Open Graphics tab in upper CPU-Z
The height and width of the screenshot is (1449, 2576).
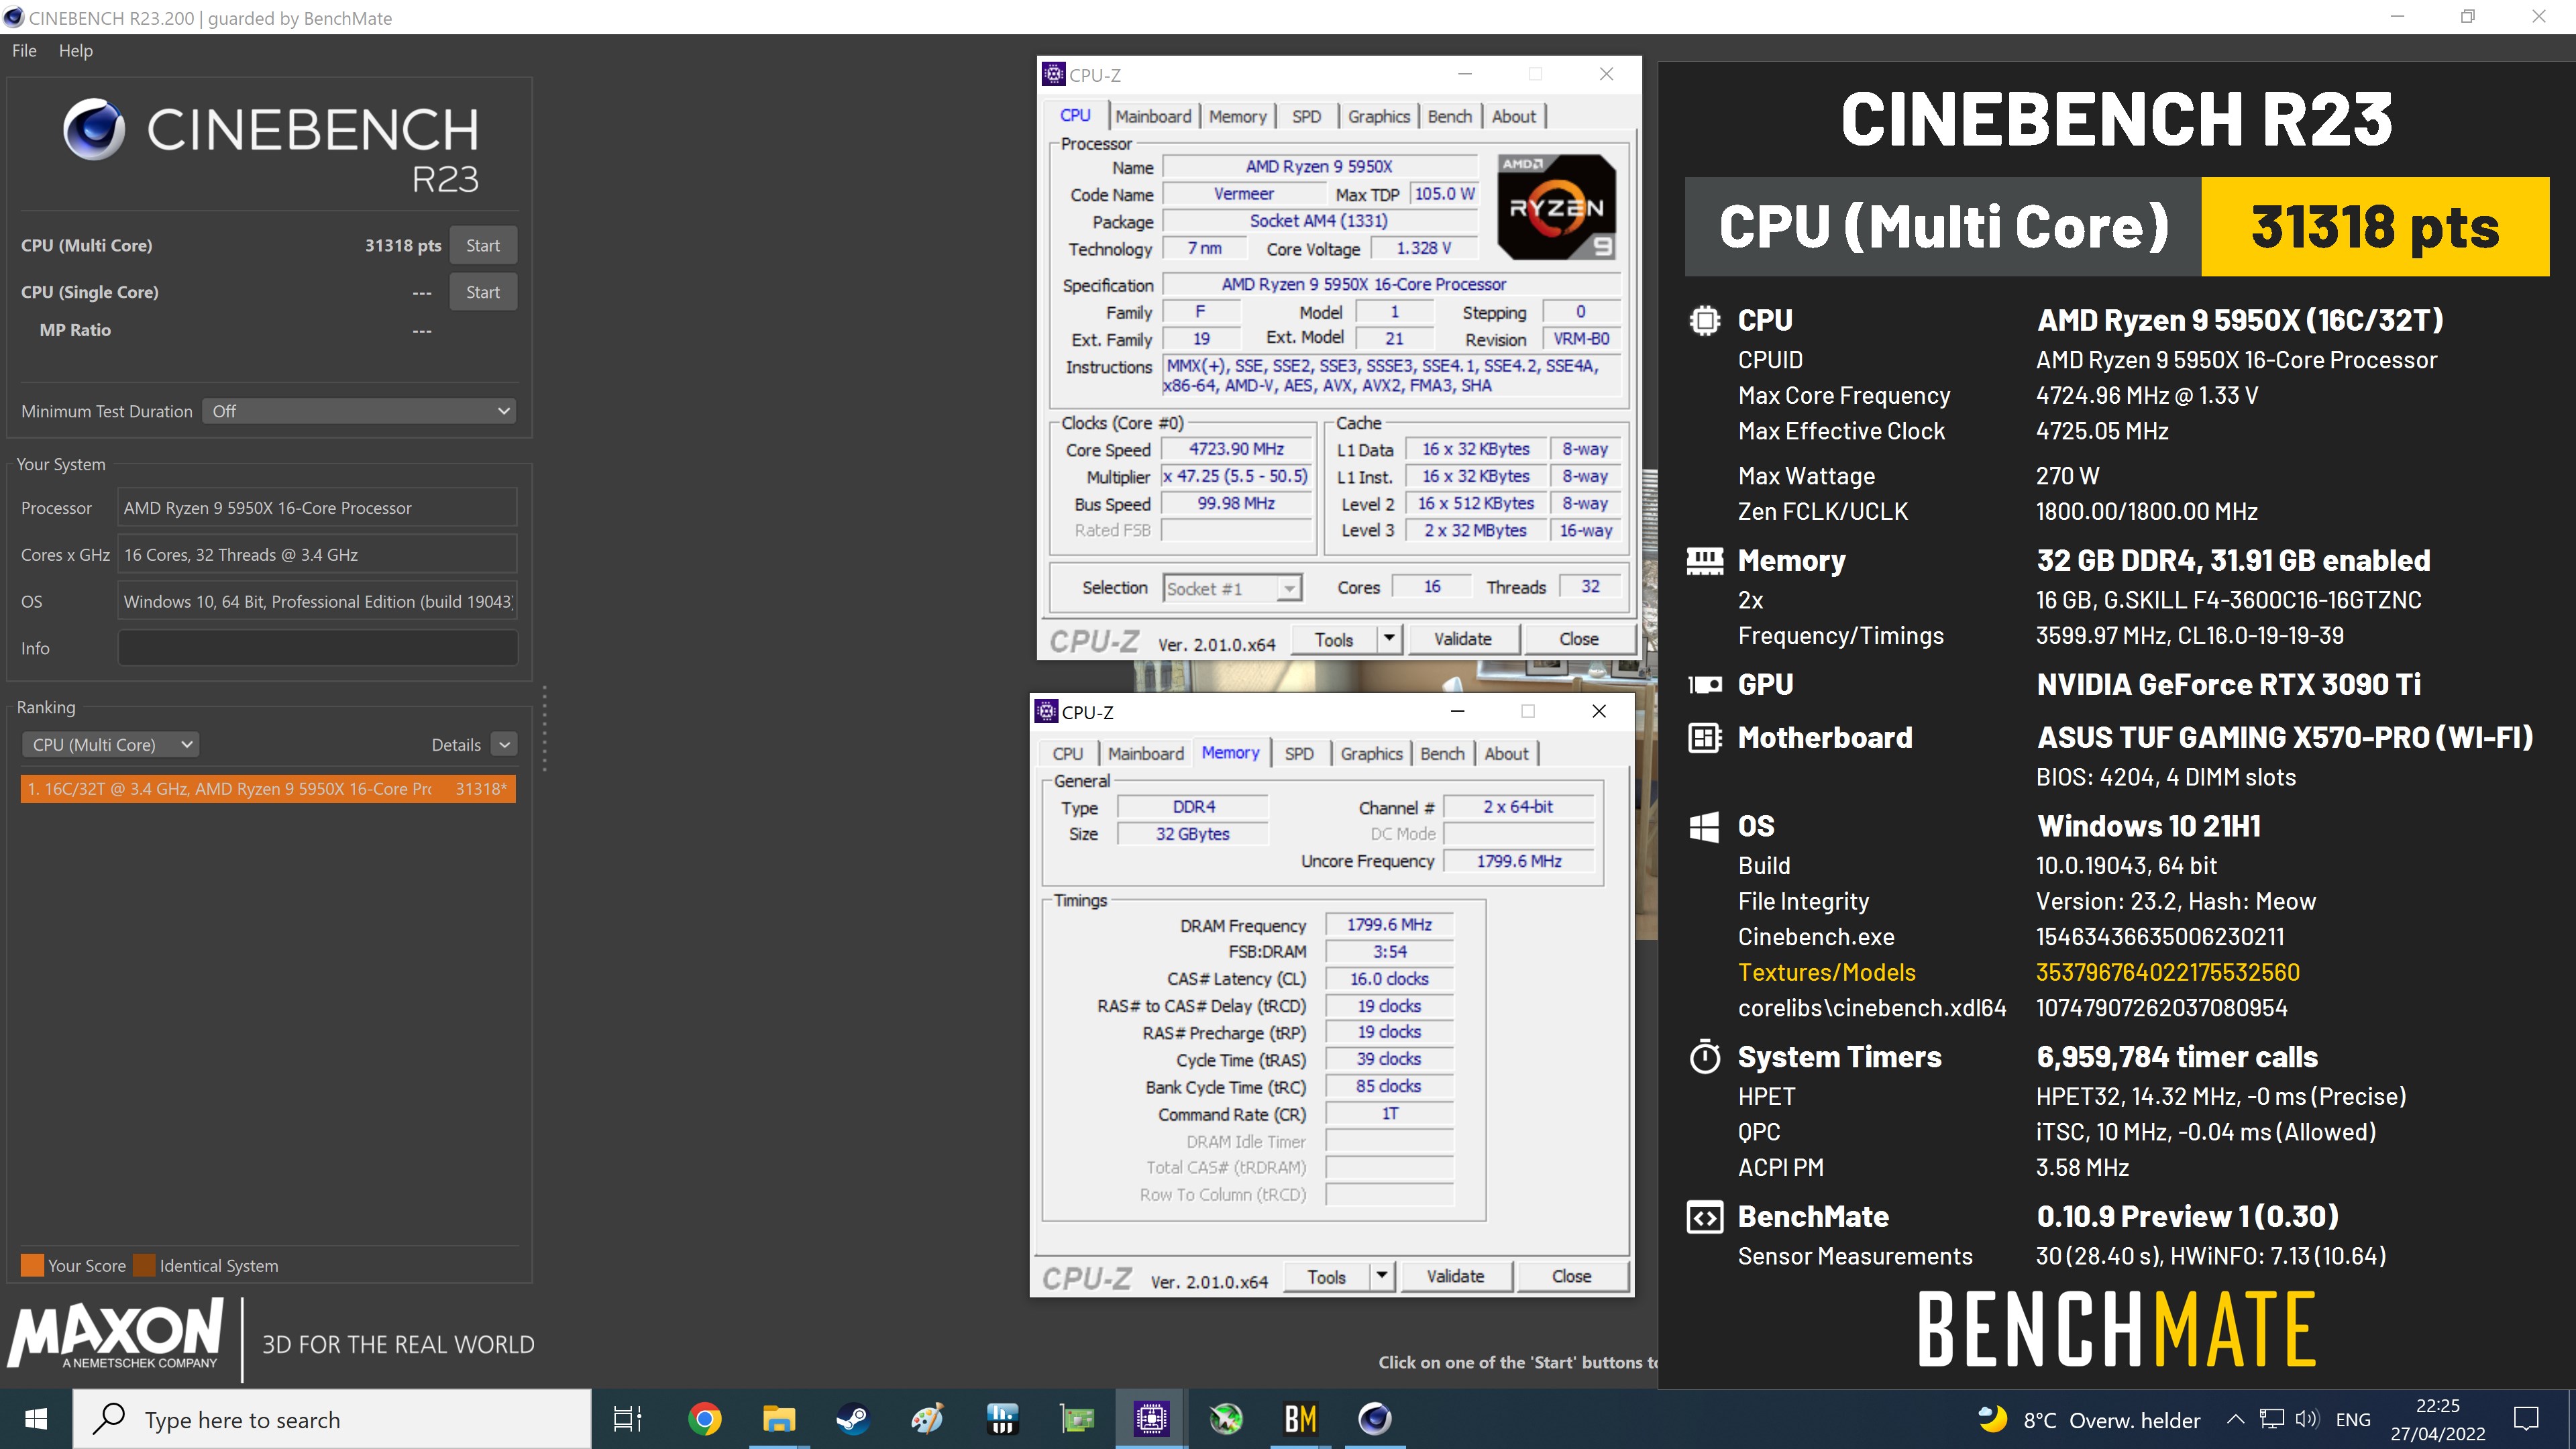click(x=1378, y=116)
